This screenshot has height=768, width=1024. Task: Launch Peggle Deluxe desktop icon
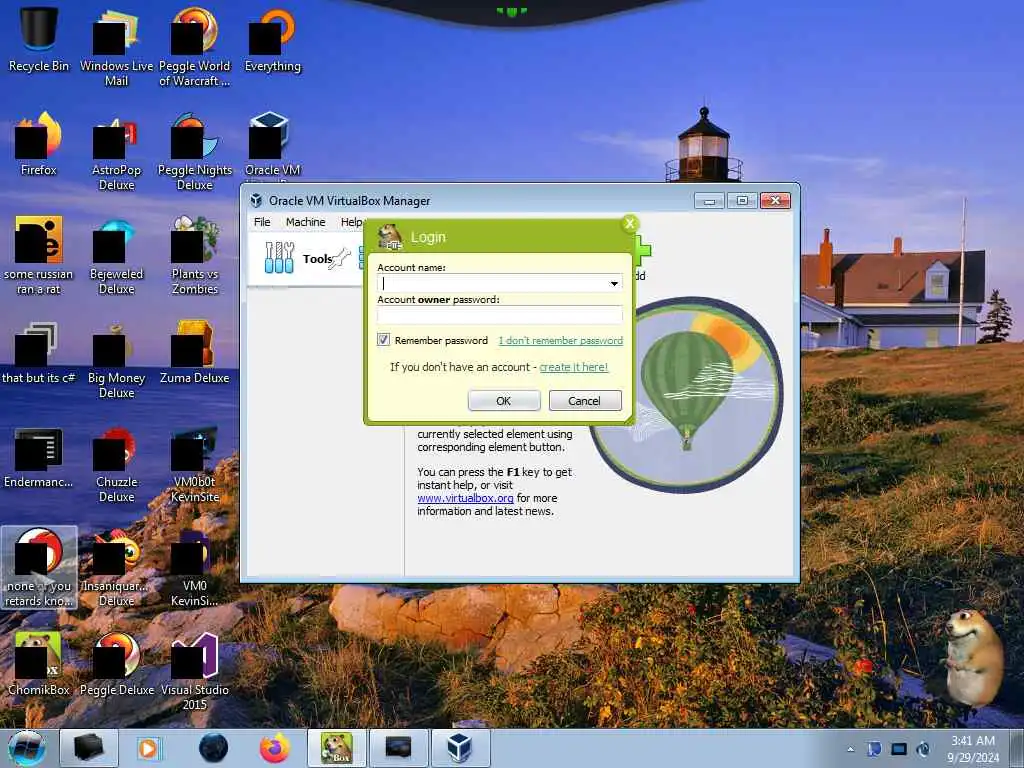click(x=116, y=664)
